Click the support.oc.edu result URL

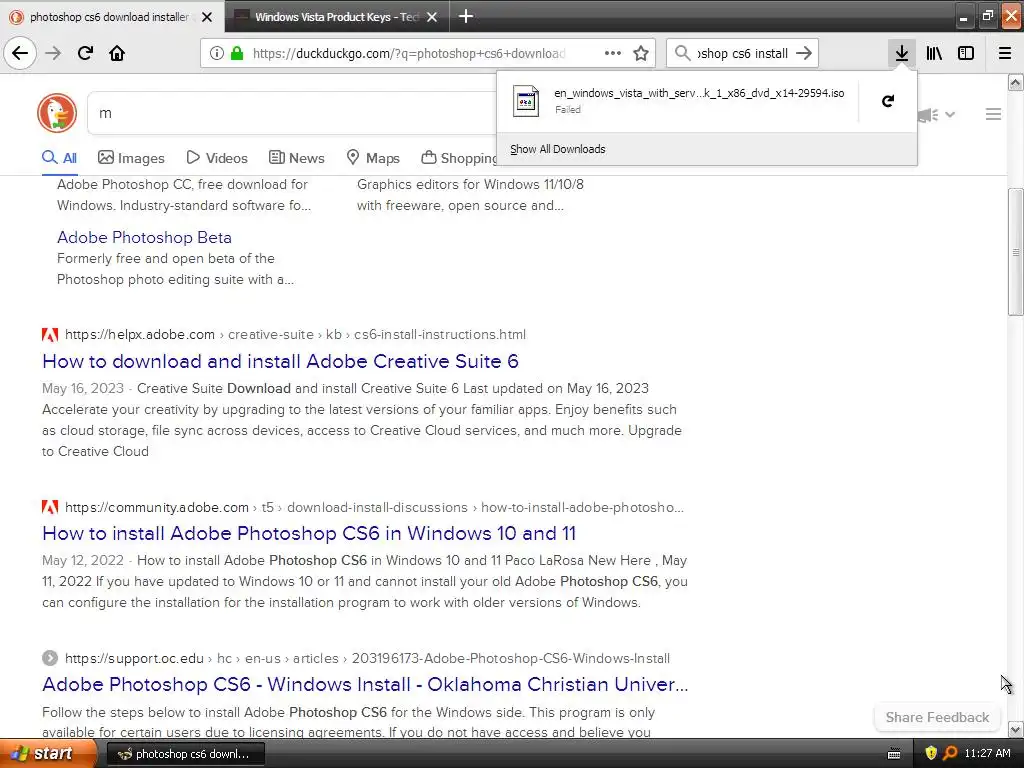367,658
